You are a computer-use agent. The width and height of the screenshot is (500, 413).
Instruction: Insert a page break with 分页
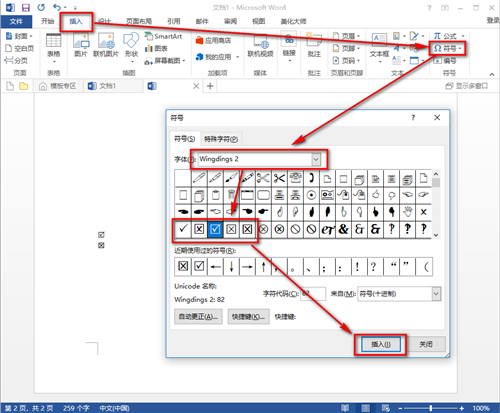(x=16, y=60)
